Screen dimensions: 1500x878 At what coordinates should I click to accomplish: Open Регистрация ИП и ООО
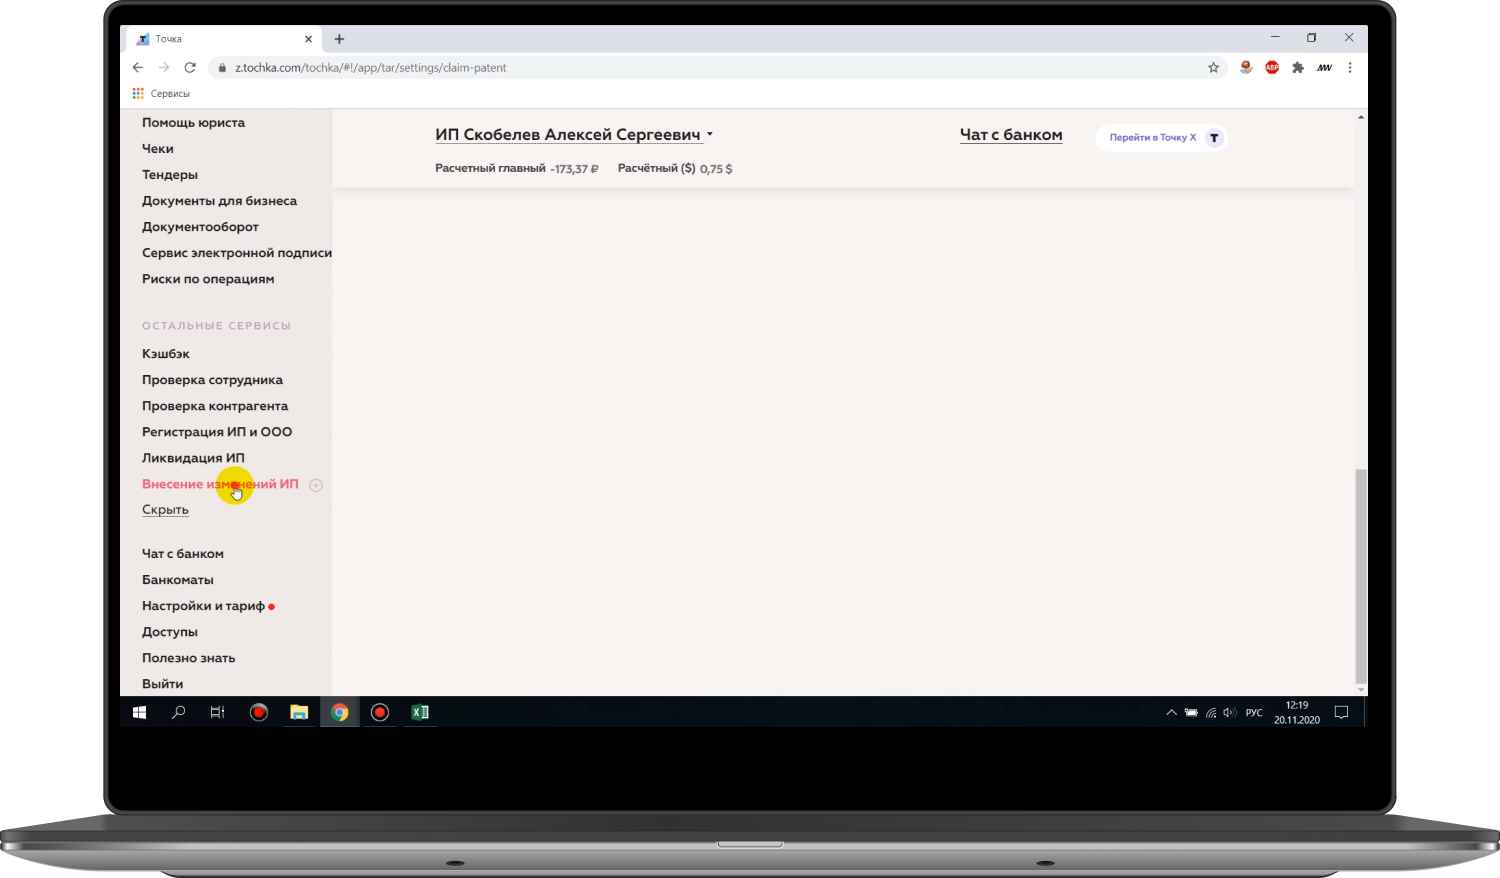217,432
